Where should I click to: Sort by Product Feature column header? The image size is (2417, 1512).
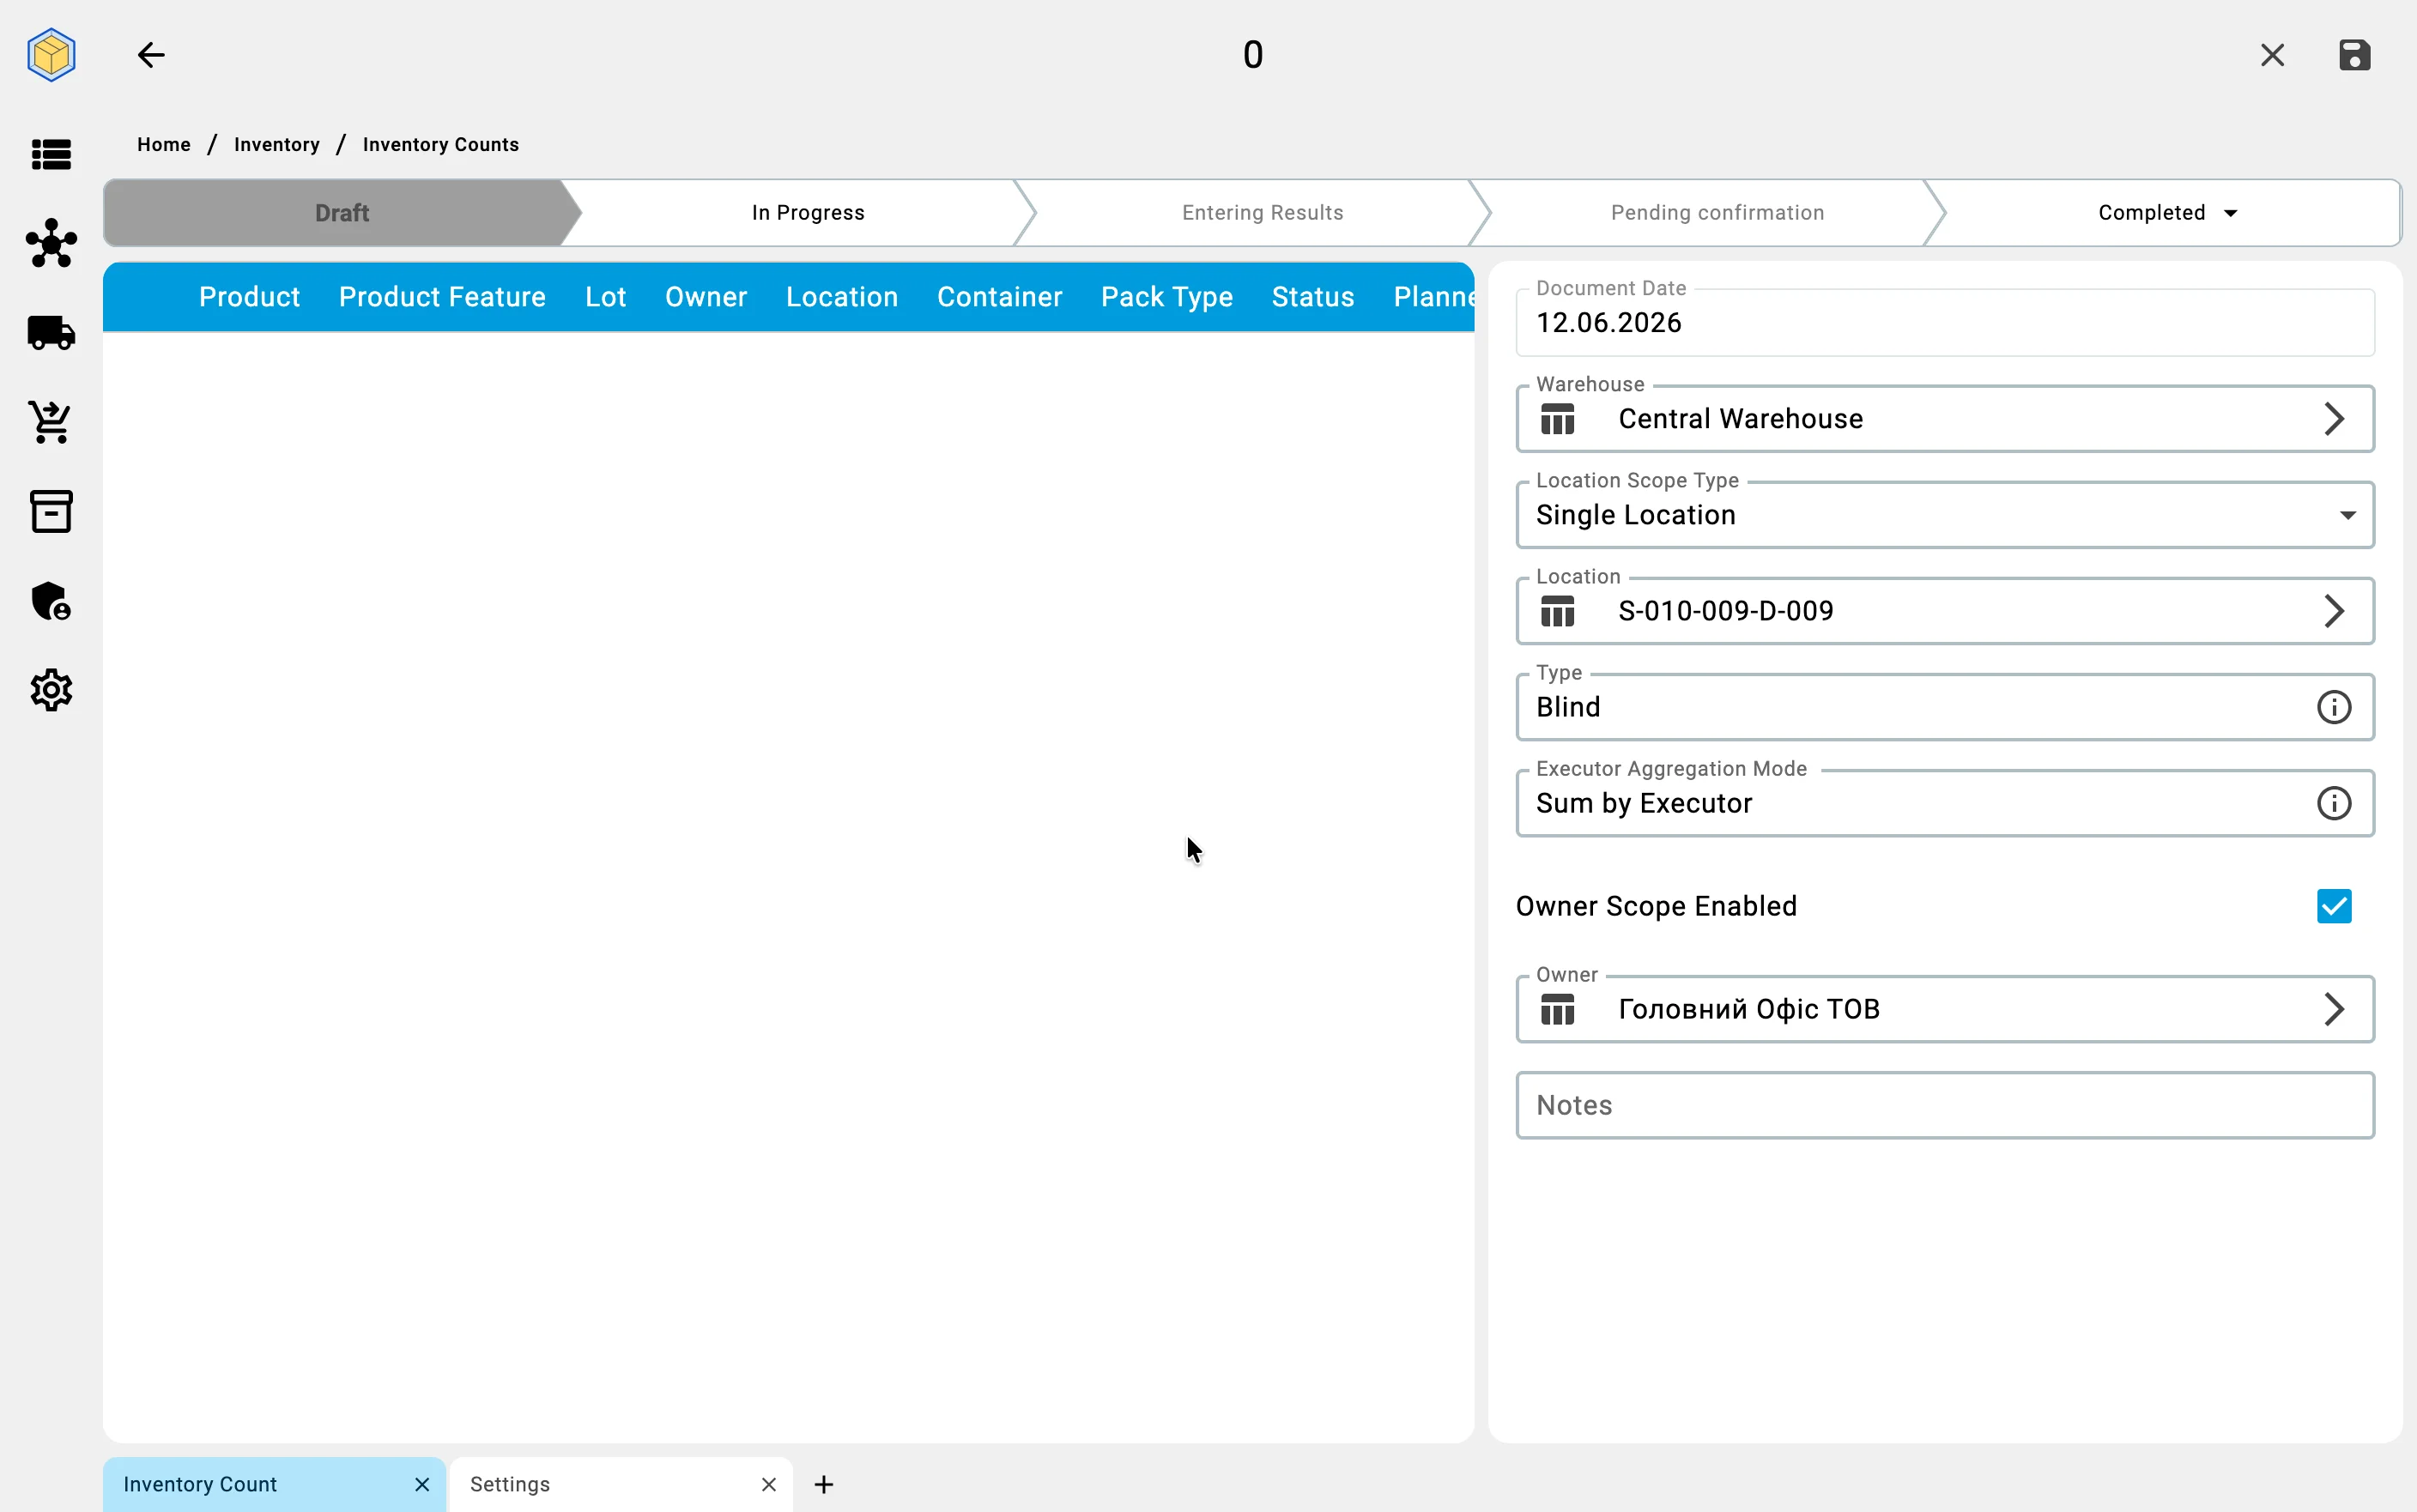tap(442, 297)
